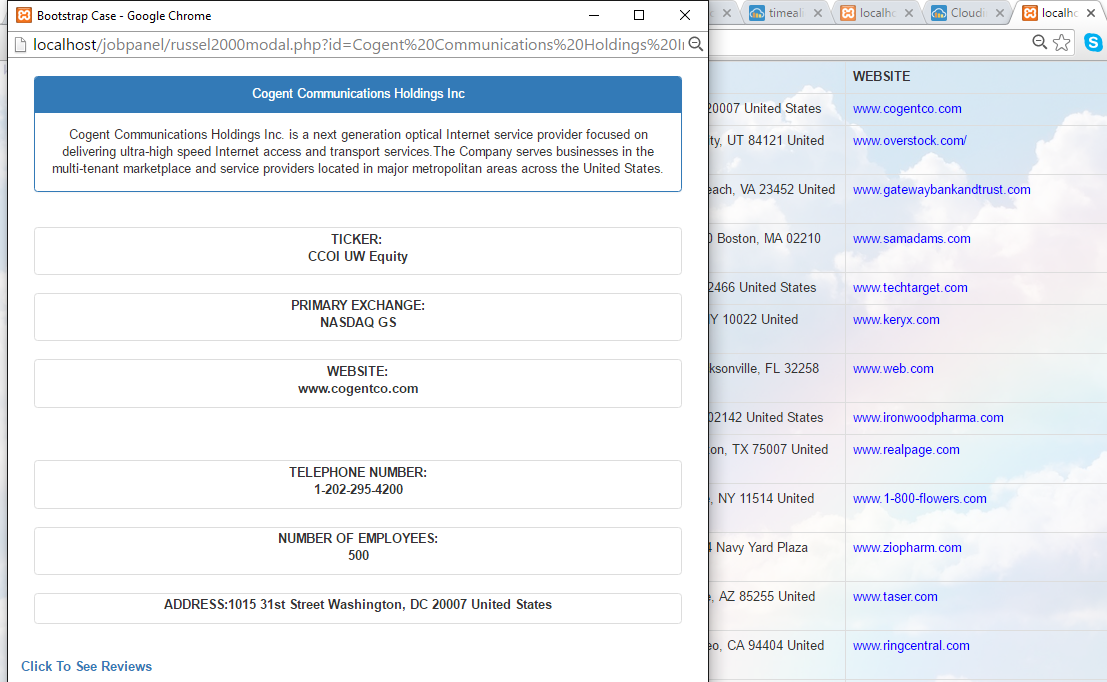Screen dimensions: 1107x682
Task: Close the middle localhost tab in background window
Action: 909,13
